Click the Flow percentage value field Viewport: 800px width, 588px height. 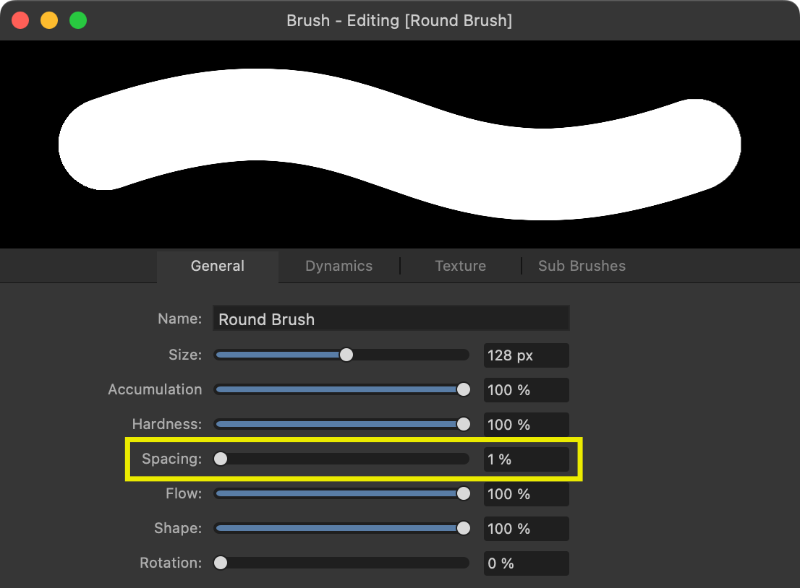[x=526, y=493]
